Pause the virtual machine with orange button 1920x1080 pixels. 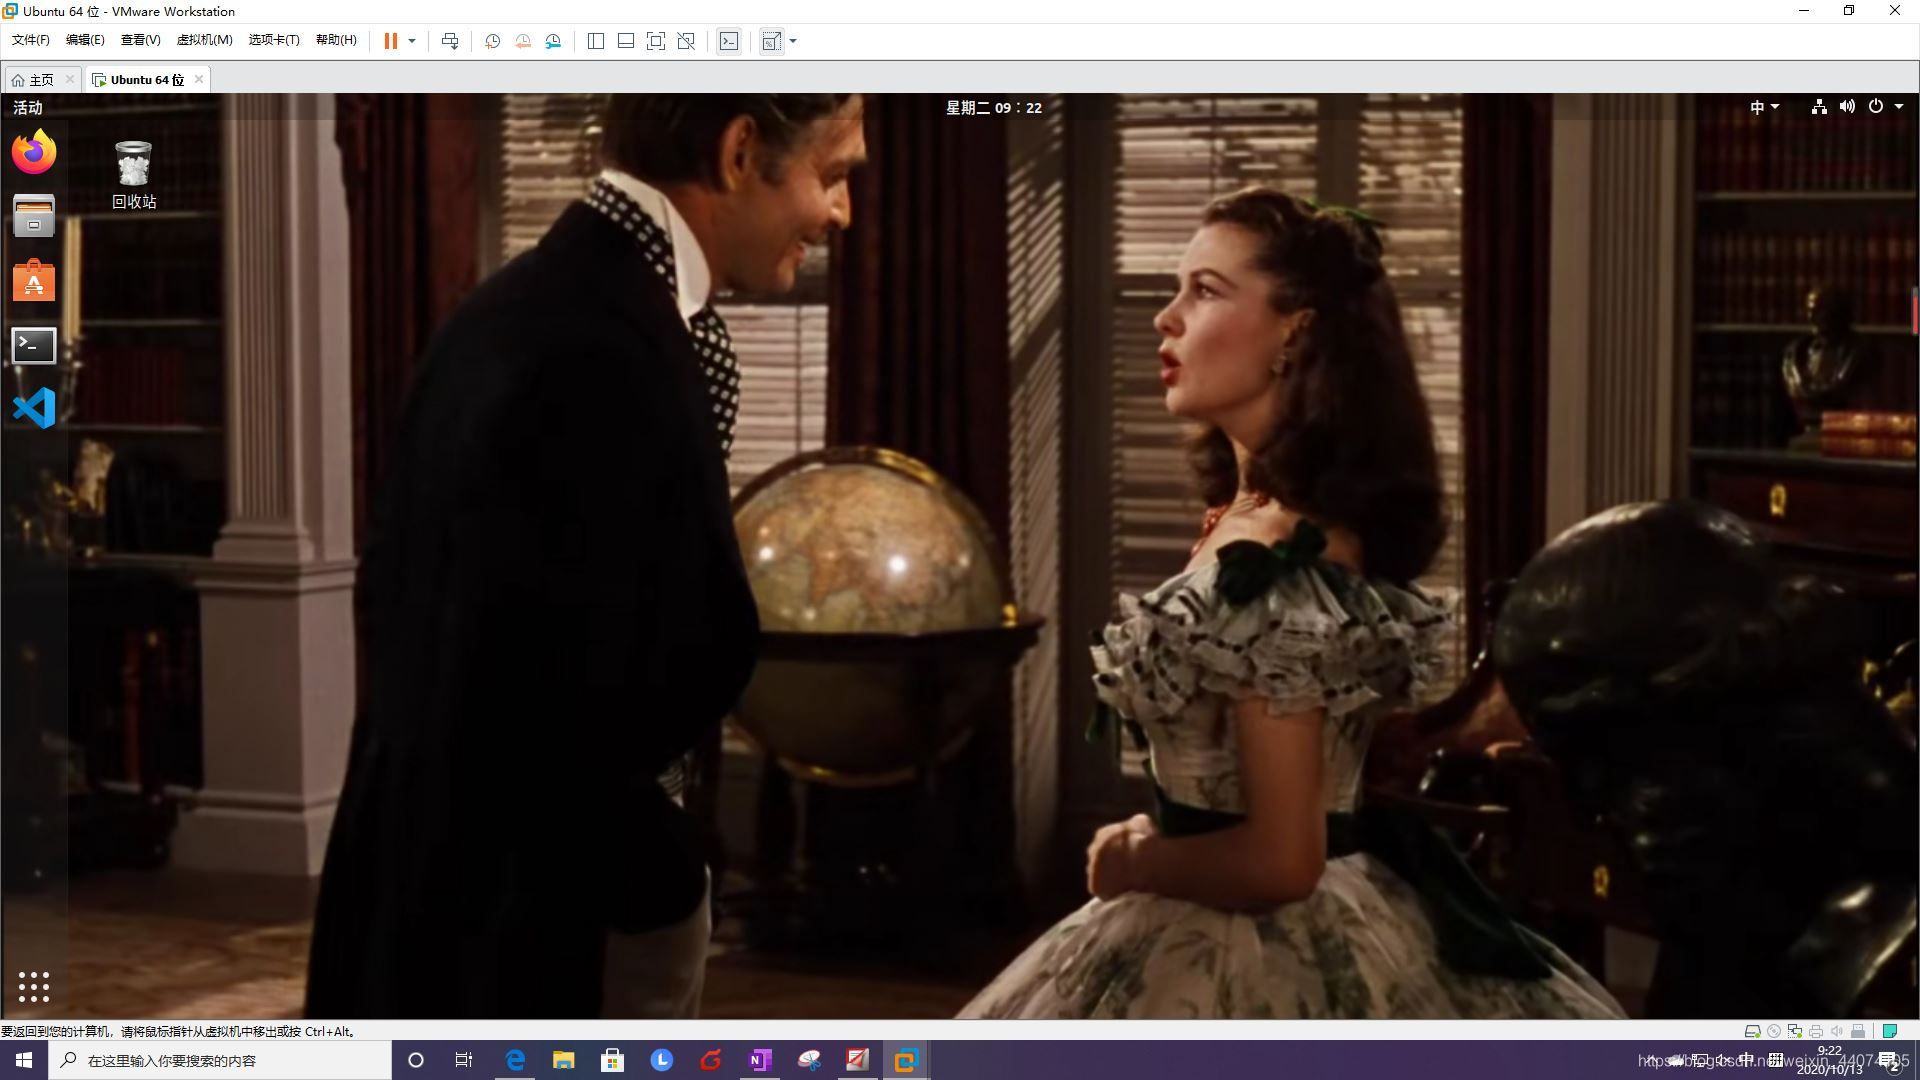pyautogui.click(x=391, y=41)
